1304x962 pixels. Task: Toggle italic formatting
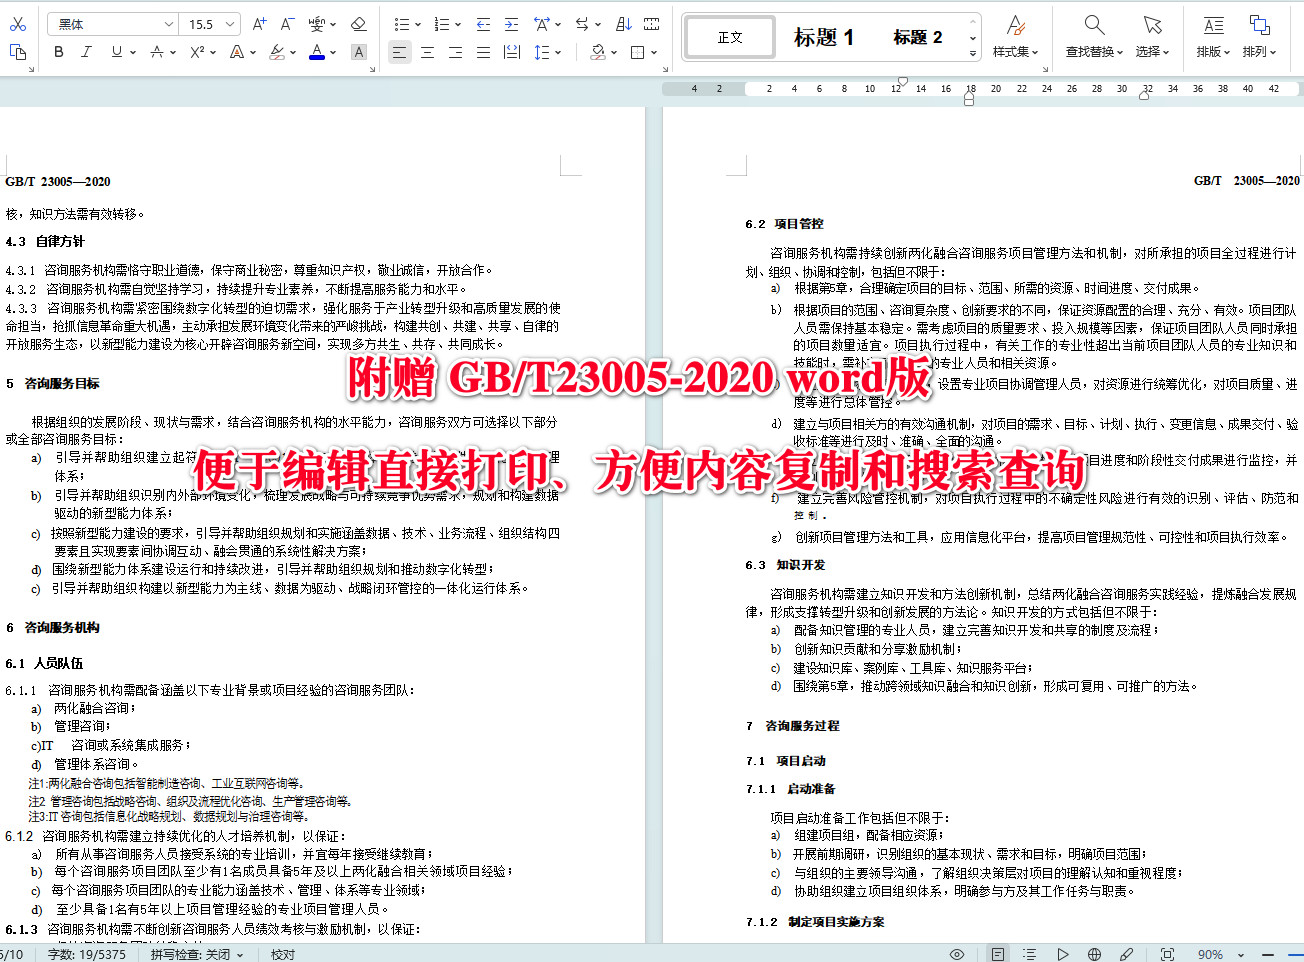[x=86, y=51]
